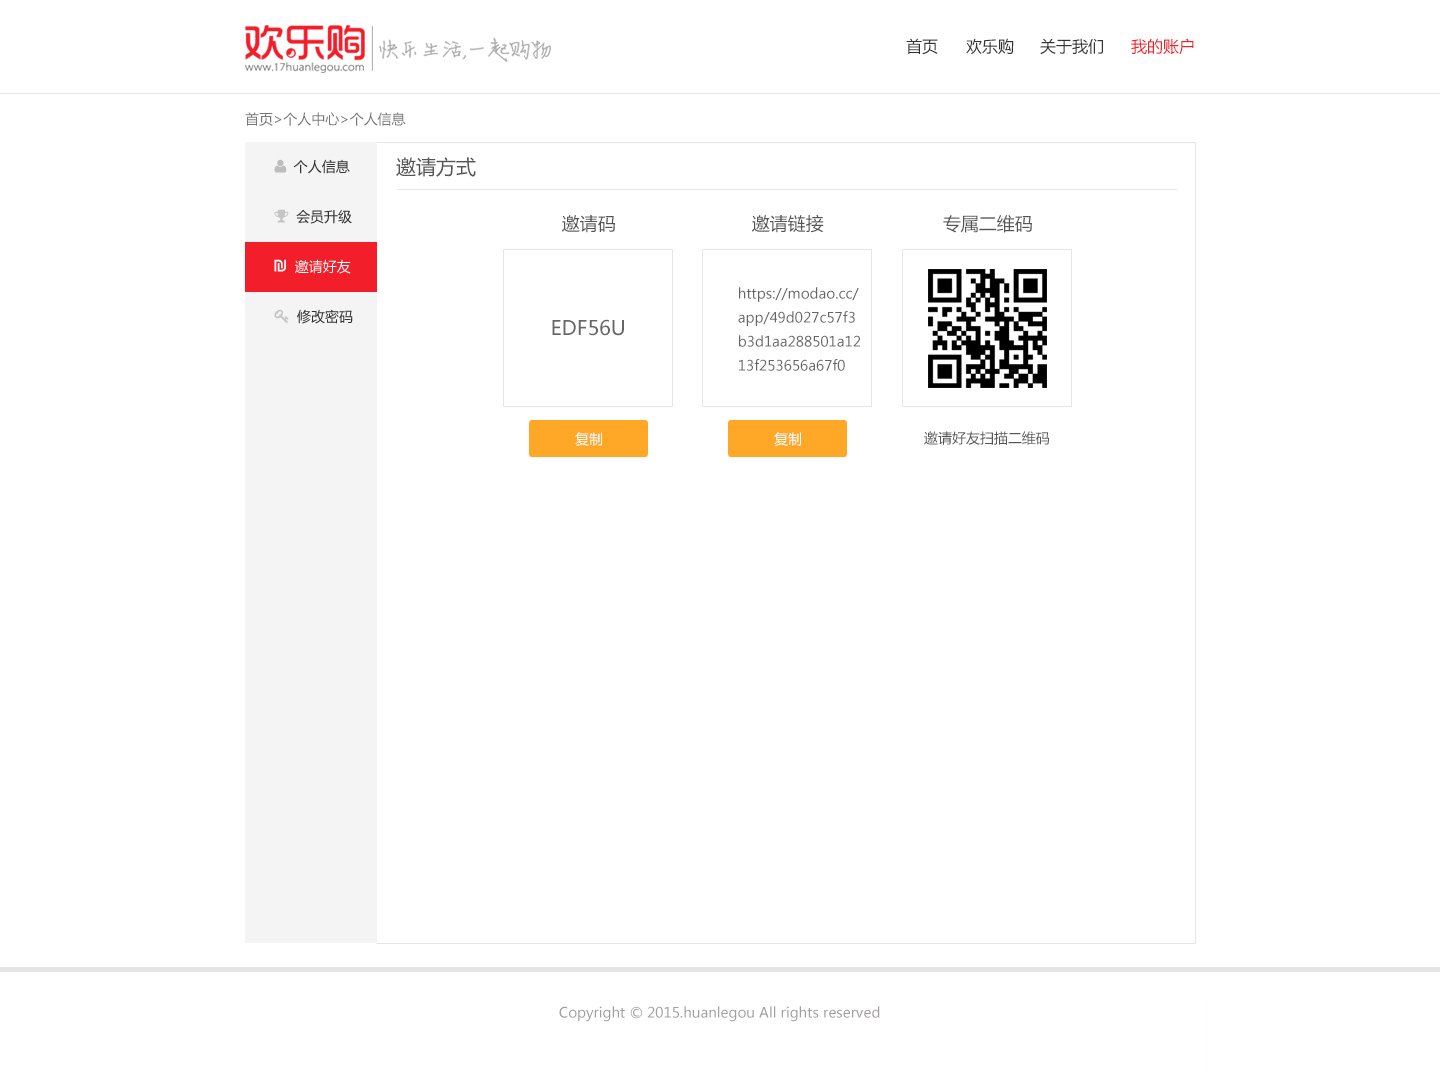Open the 首页 navigation item
The height and width of the screenshot is (1083, 1440).
(x=922, y=47)
